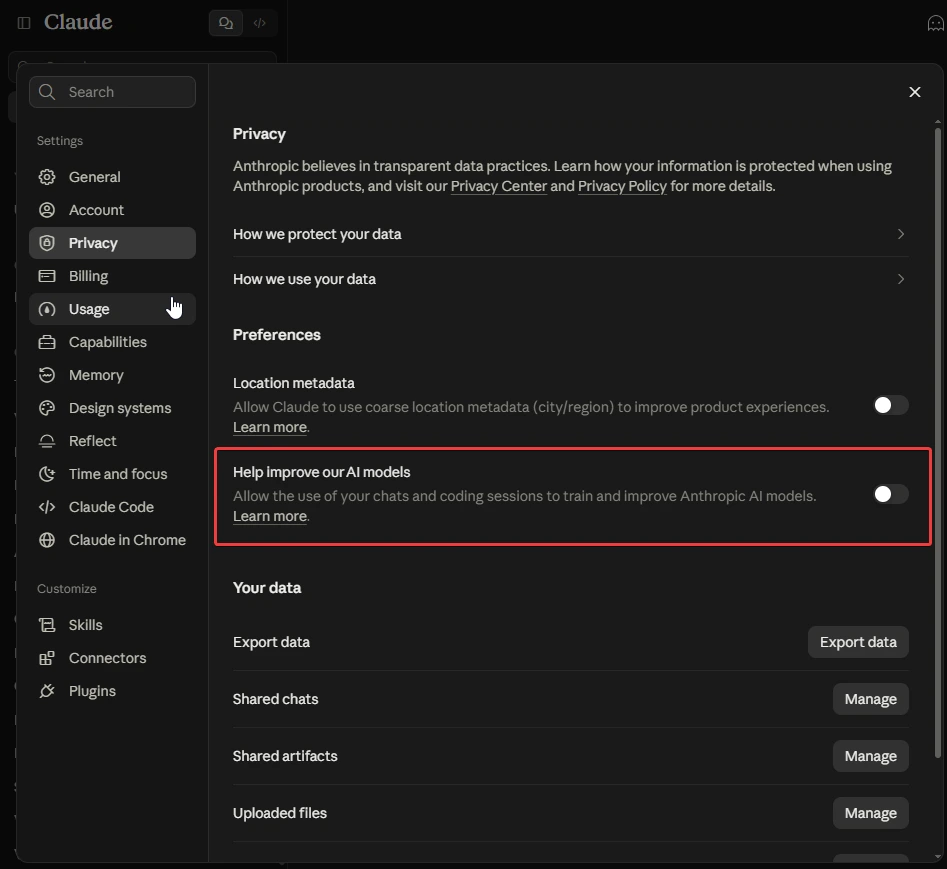Image resolution: width=947 pixels, height=869 pixels.
Task: Select the code view icon in header
Action: 260,23
